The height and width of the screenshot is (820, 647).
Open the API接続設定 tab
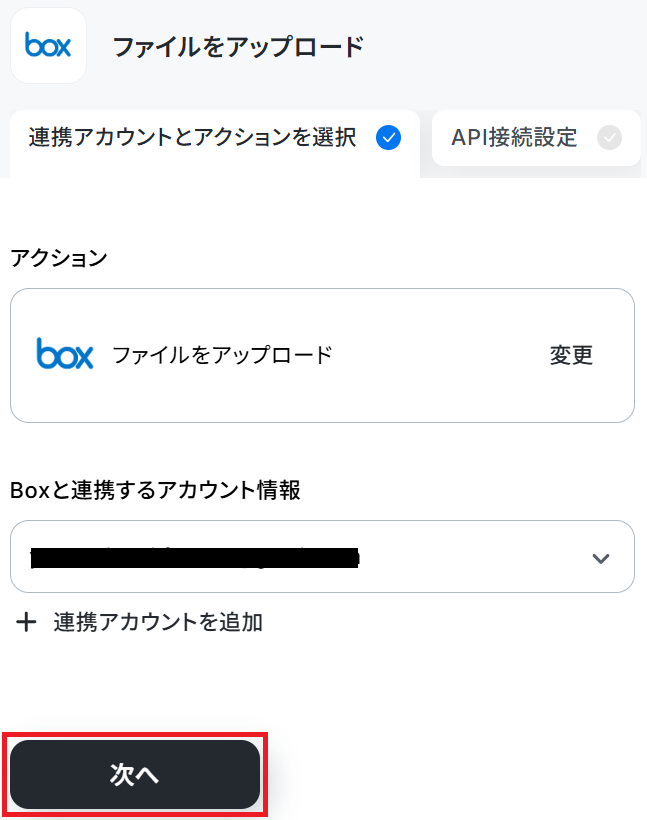click(x=536, y=138)
